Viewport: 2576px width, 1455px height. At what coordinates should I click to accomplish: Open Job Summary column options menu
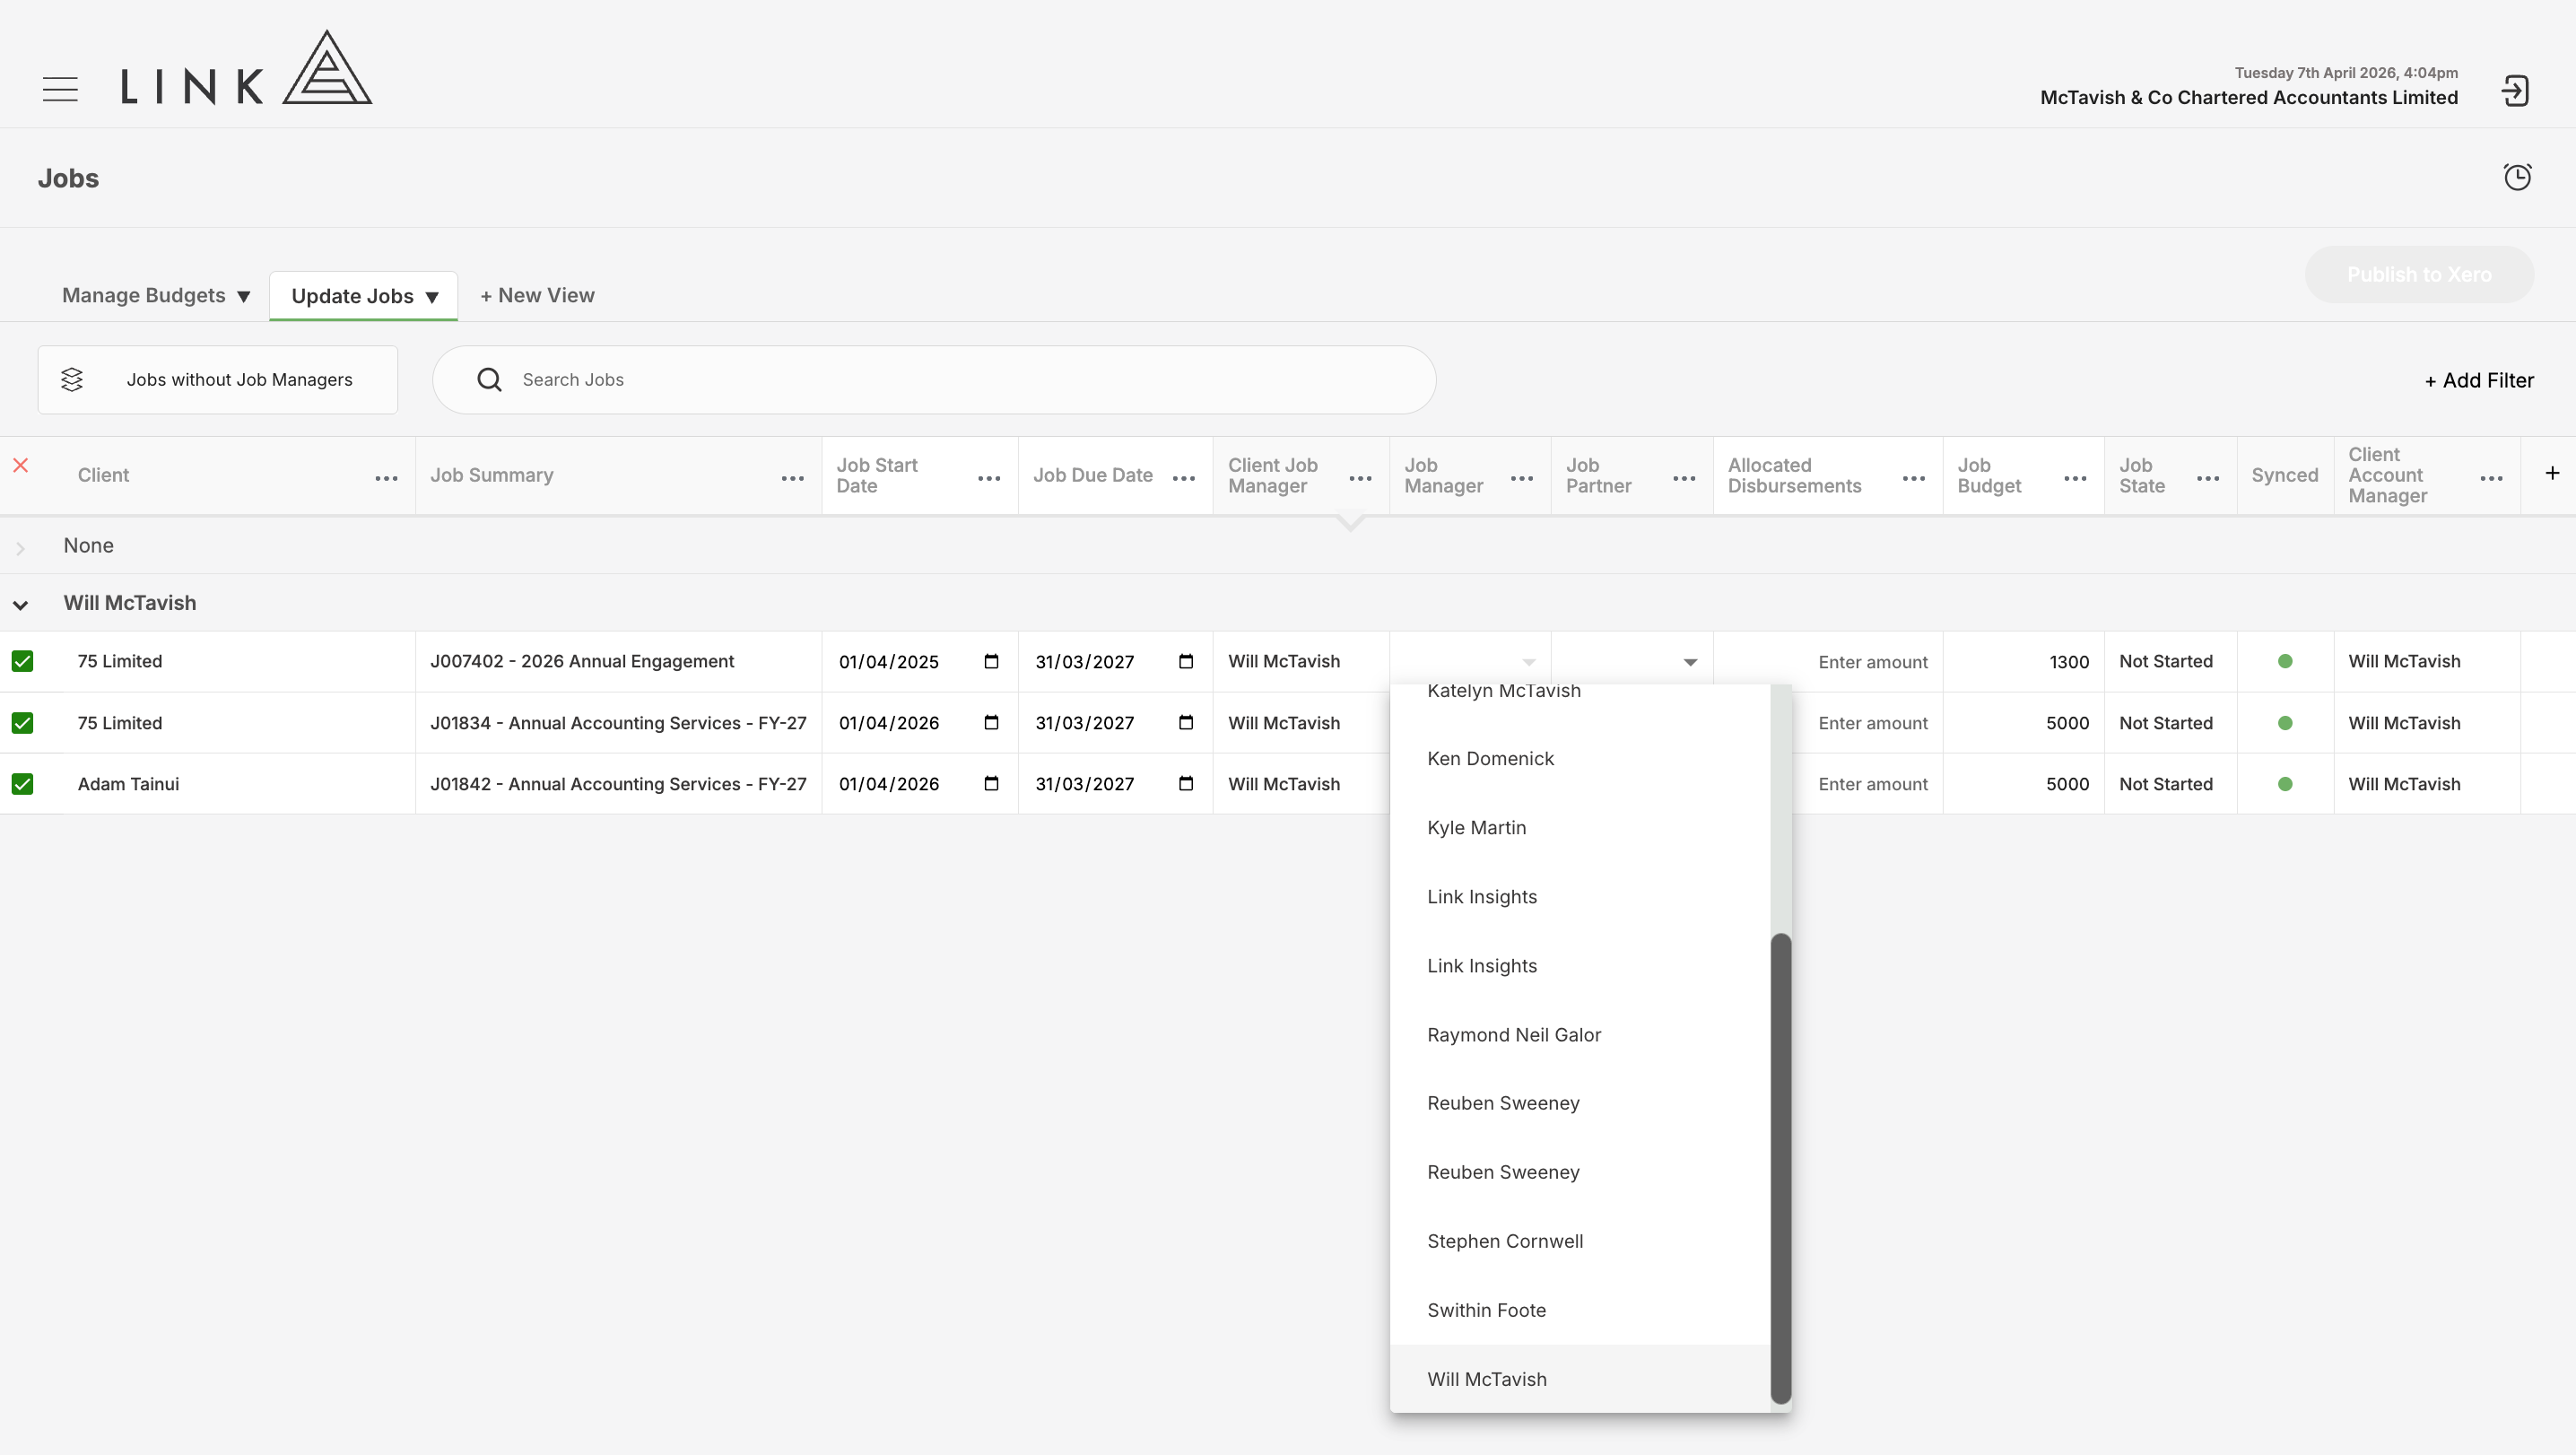(792, 479)
